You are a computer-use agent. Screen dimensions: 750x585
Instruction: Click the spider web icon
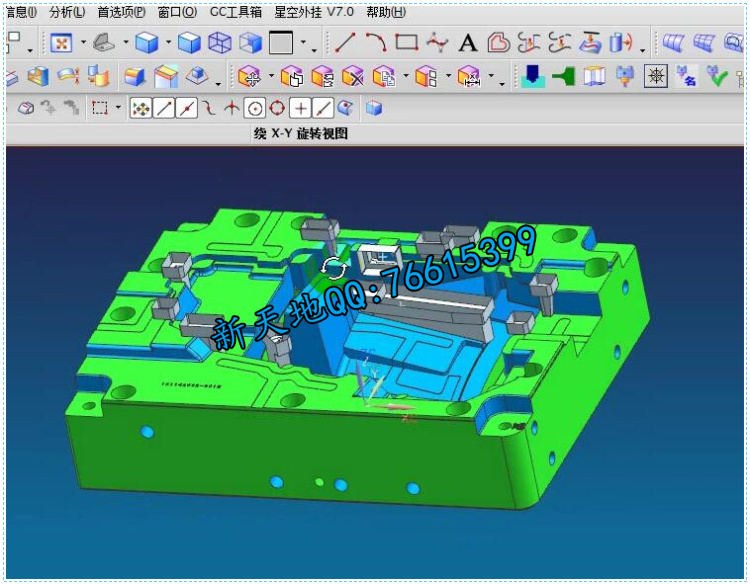(x=656, y=76)
